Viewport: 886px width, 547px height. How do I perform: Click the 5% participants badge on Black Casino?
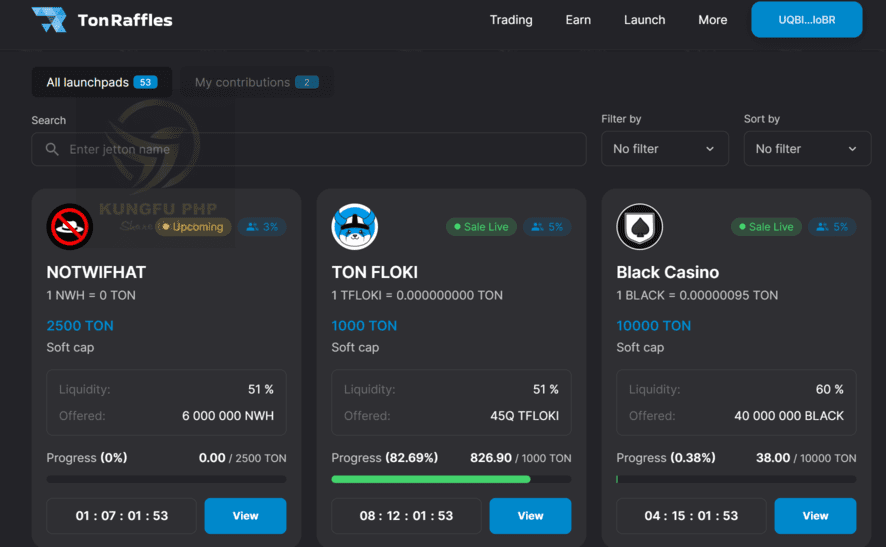pos(832,227)
